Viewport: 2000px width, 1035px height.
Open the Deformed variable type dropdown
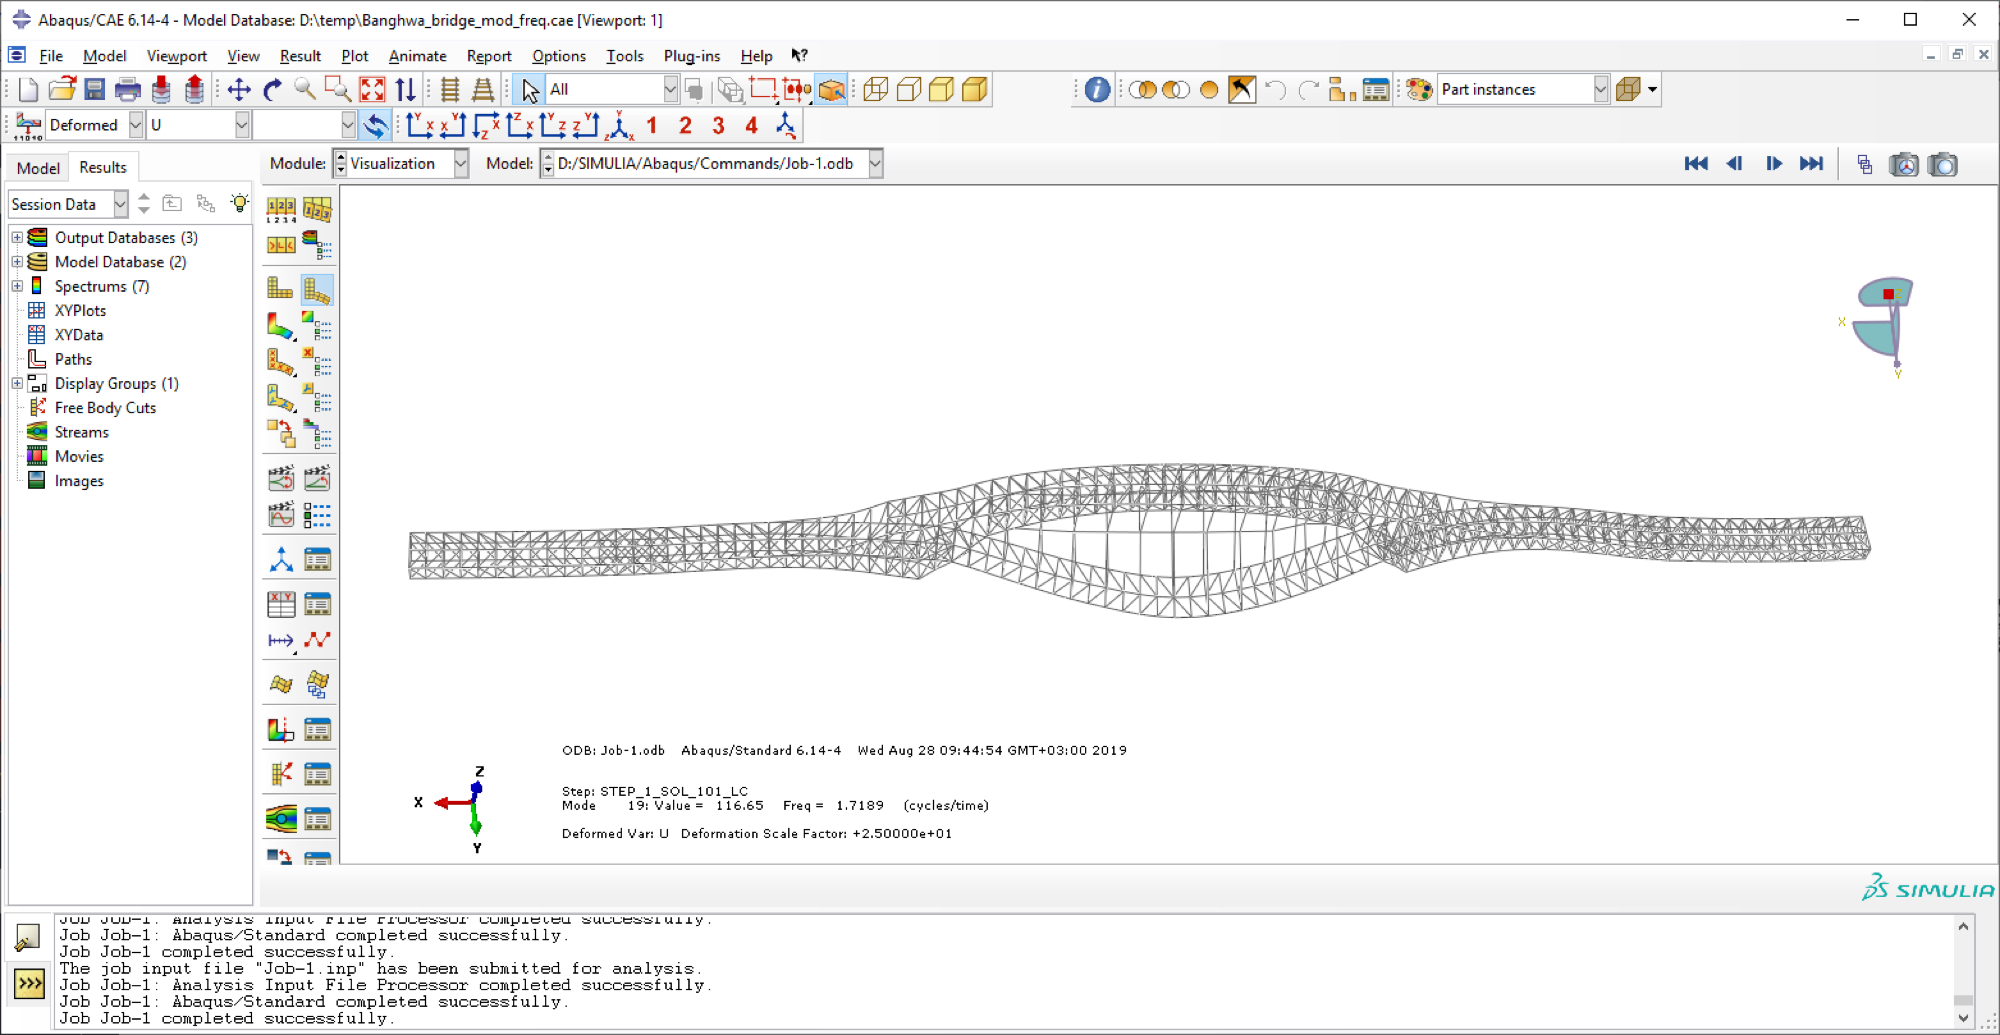point(136,125)
